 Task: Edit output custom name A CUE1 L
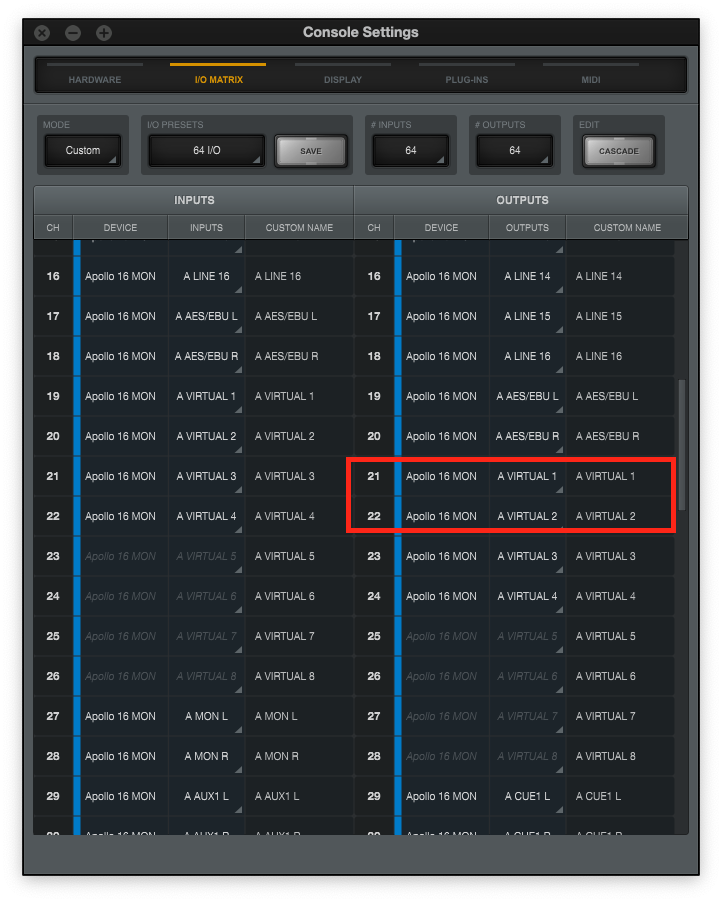[620, 796]
